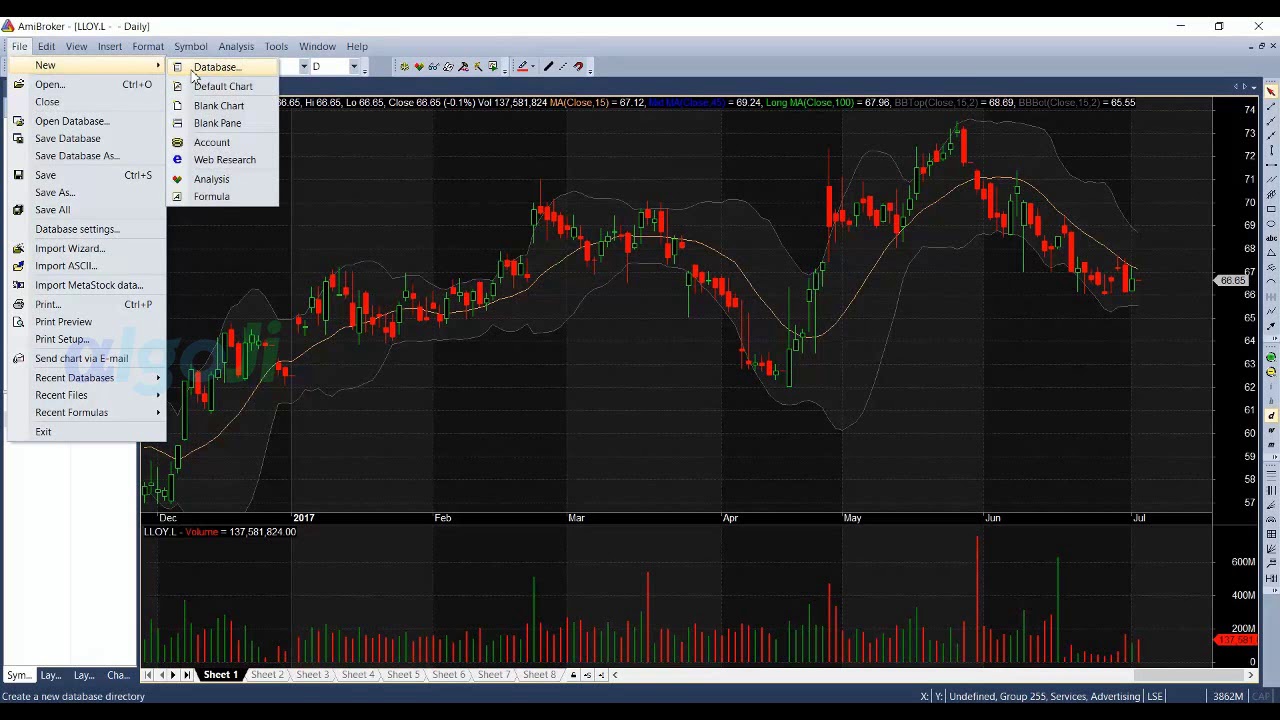The height and width of the screenshot is (720, 1280).
Task: Select the parallel lines drawing tool
Action: coord(1271,180)
